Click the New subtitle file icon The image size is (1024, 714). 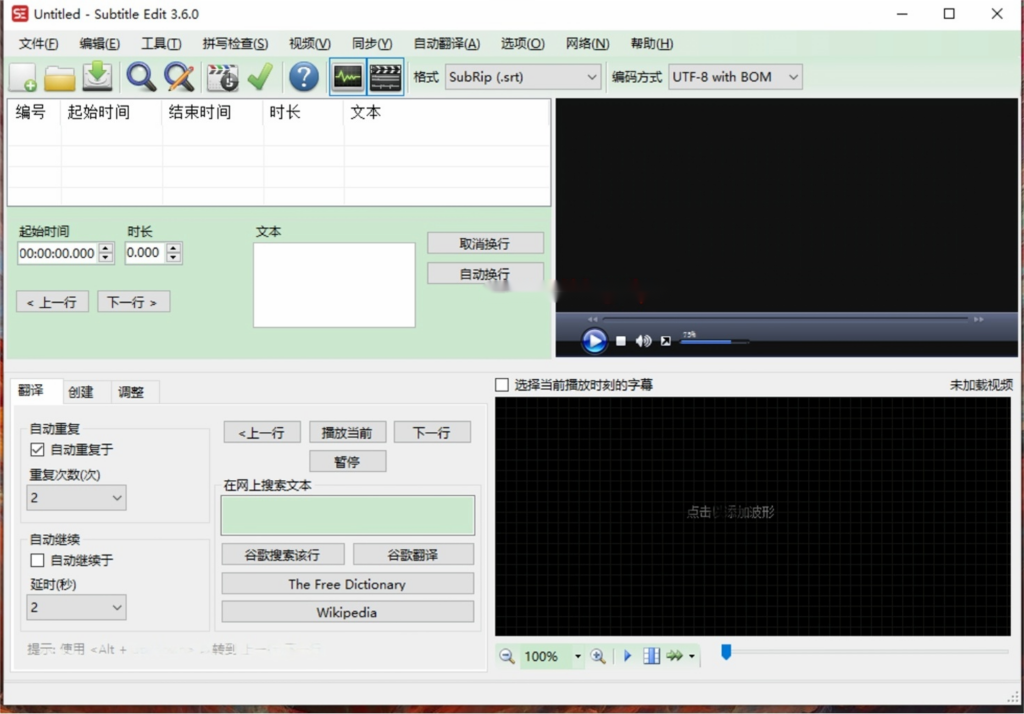22,77
